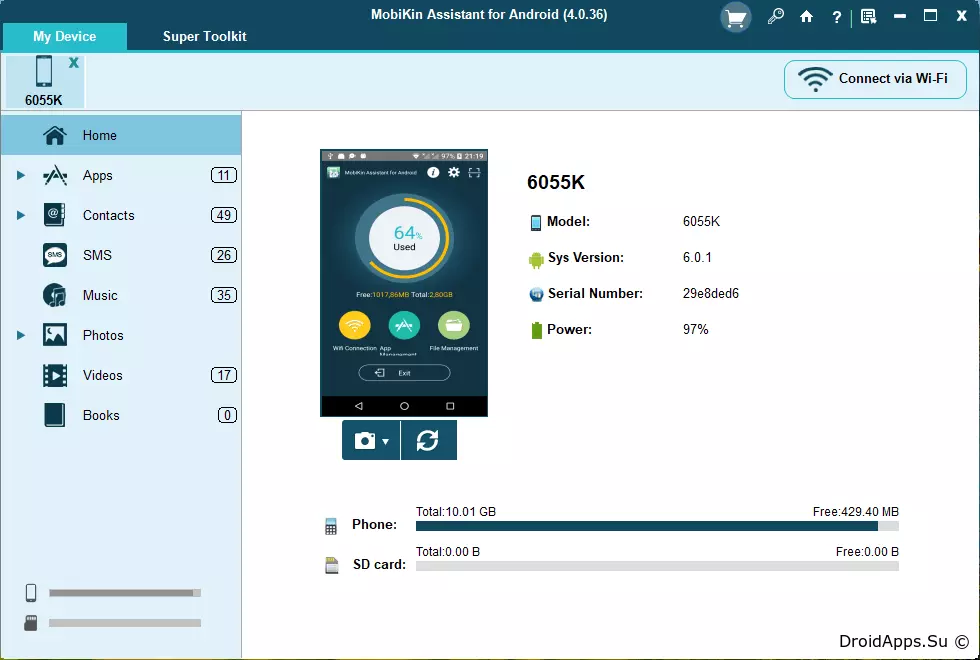Click the sidebar SD card mini bar

[125, 623]
